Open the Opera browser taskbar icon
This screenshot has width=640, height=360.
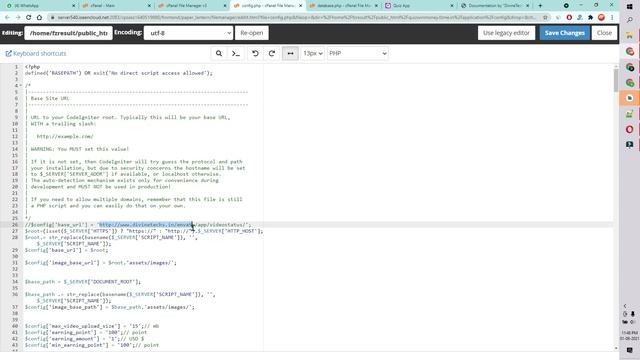[x=629, y=129]
